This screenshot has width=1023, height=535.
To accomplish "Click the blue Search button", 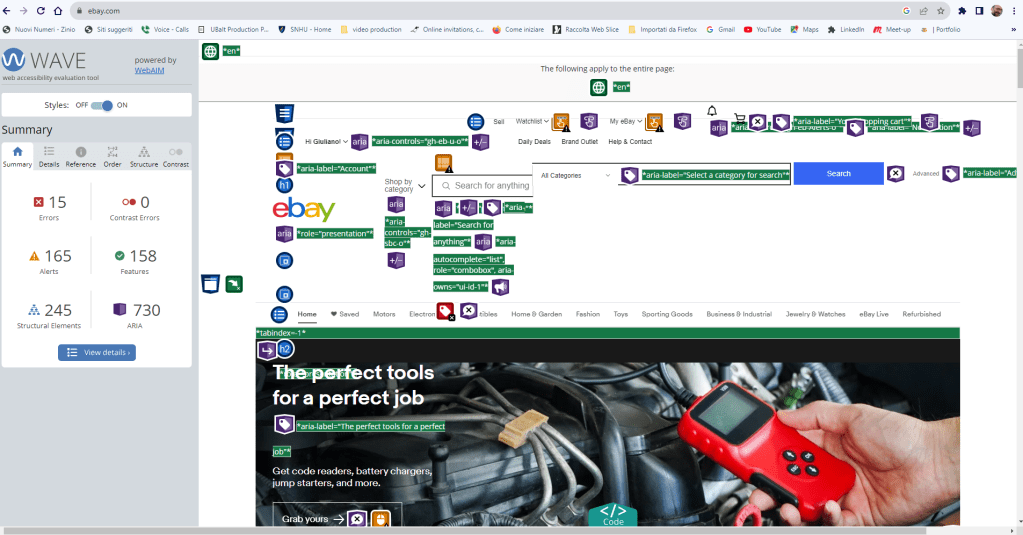I will [x=838, y=174].
